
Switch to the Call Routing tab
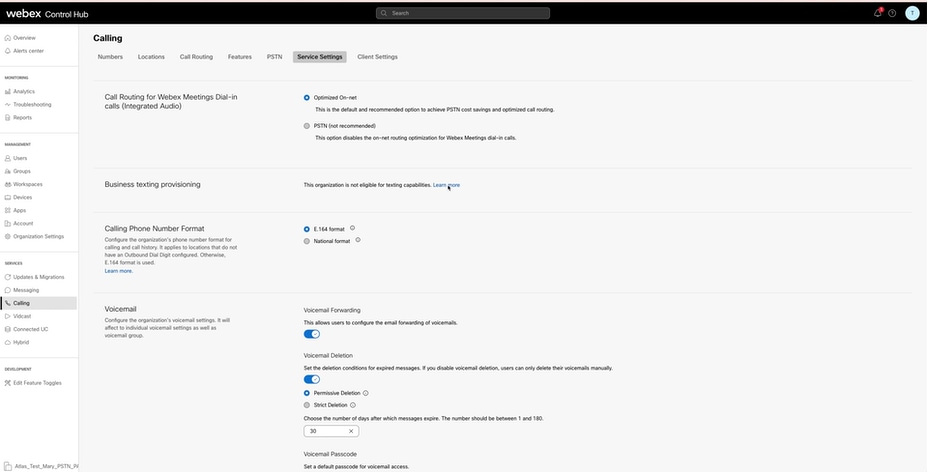(x=196, y=57)
